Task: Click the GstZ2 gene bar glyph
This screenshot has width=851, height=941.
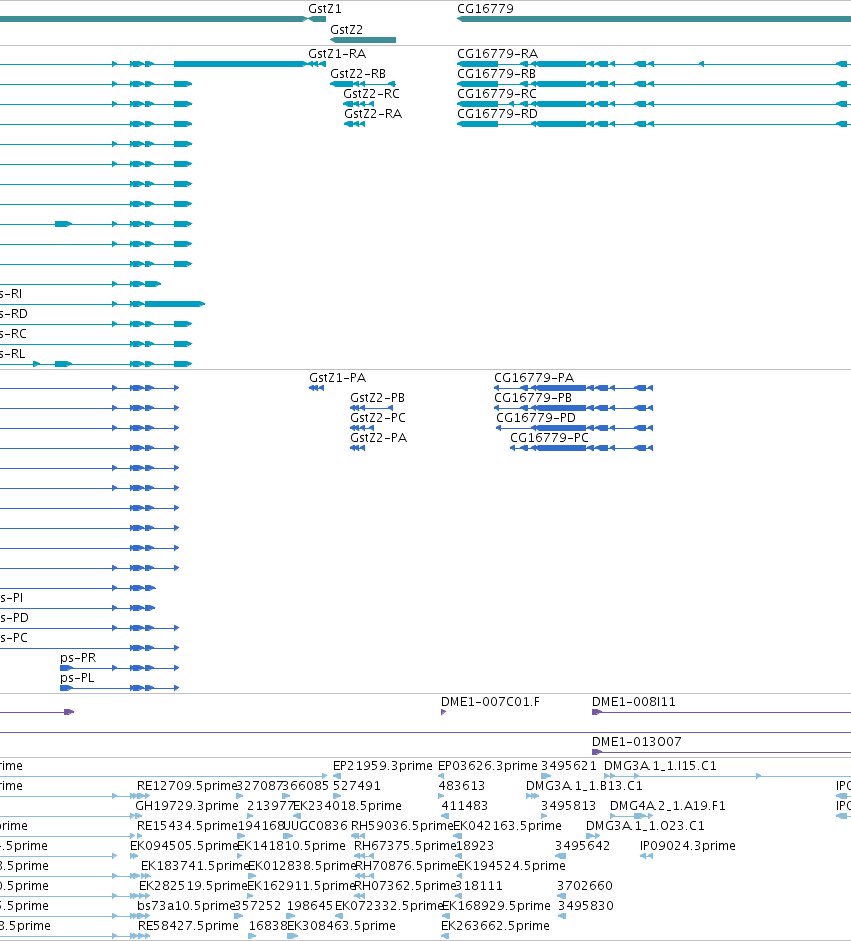Action: pyautogui.click(x=363, y=40)
